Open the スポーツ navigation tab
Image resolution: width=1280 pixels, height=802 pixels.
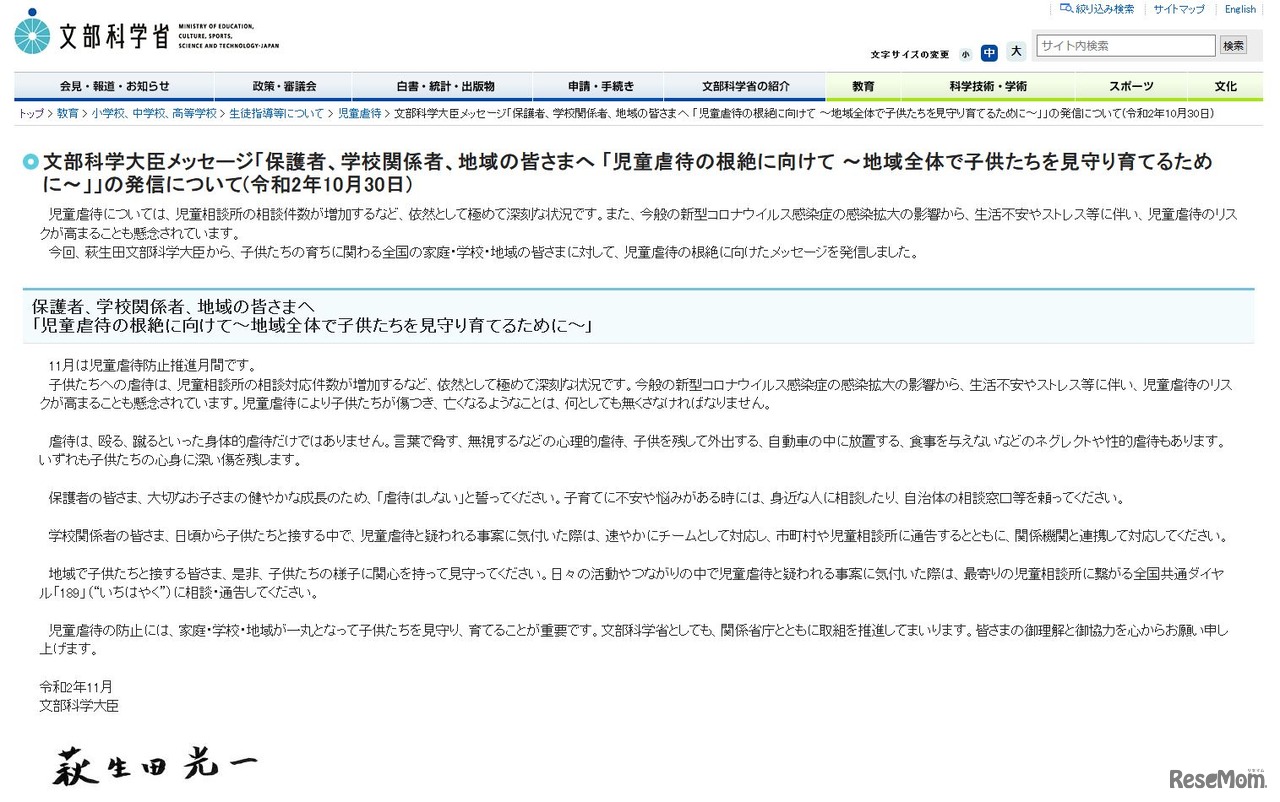tap(1130, 86)
